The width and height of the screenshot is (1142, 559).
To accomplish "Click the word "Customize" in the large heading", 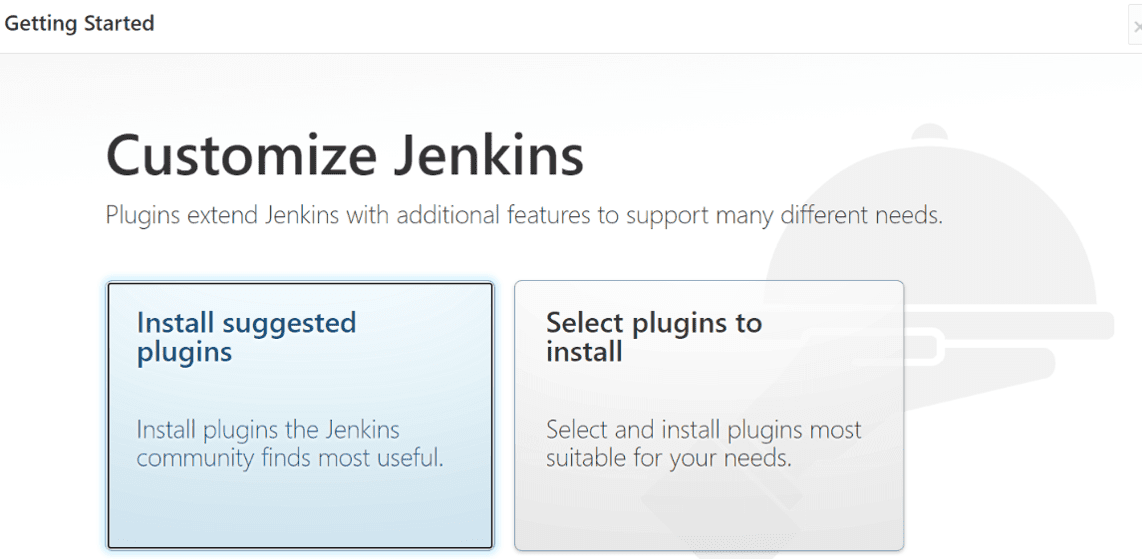I will coord(242,156).
